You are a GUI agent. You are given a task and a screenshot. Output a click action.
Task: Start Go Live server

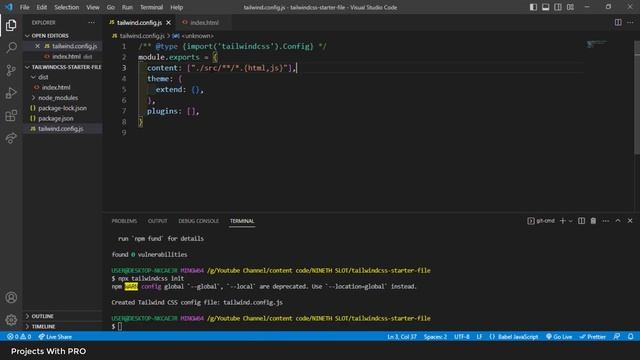point(559,337)
